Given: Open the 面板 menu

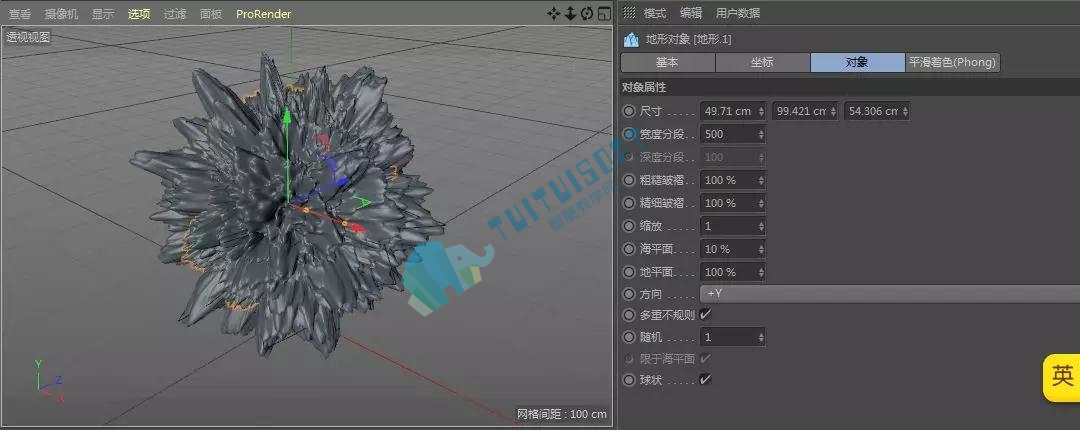Looking at the screenshot, I should tap(211, 14).
